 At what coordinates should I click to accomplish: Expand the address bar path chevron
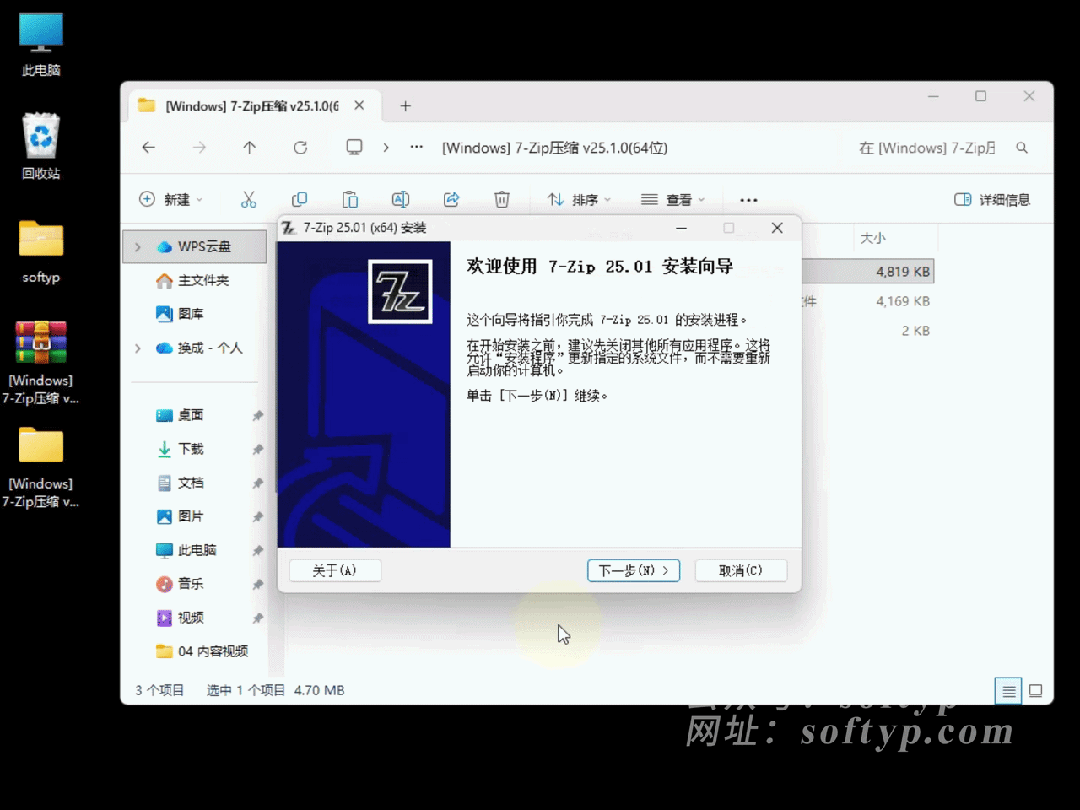tap(386, 147)
